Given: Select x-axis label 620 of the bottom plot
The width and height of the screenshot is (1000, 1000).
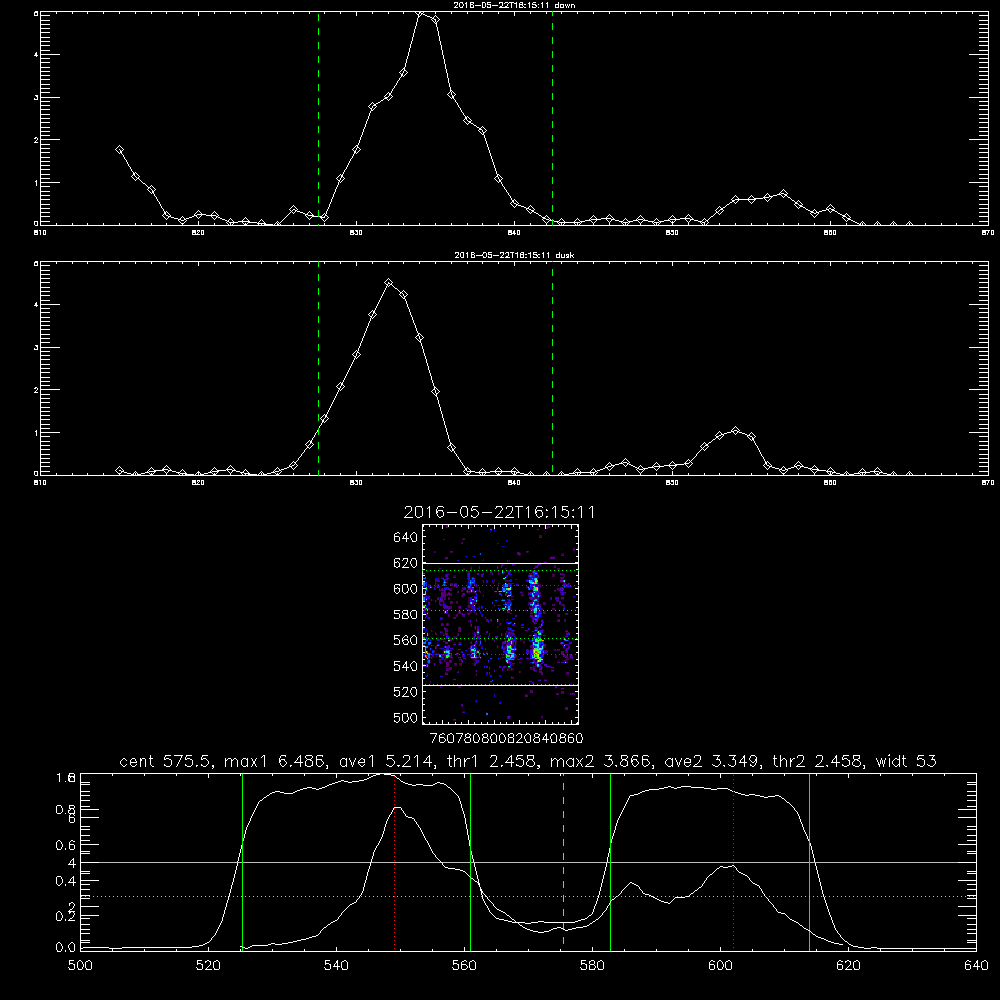Looking at the screenshot, I should coord(848,965).
